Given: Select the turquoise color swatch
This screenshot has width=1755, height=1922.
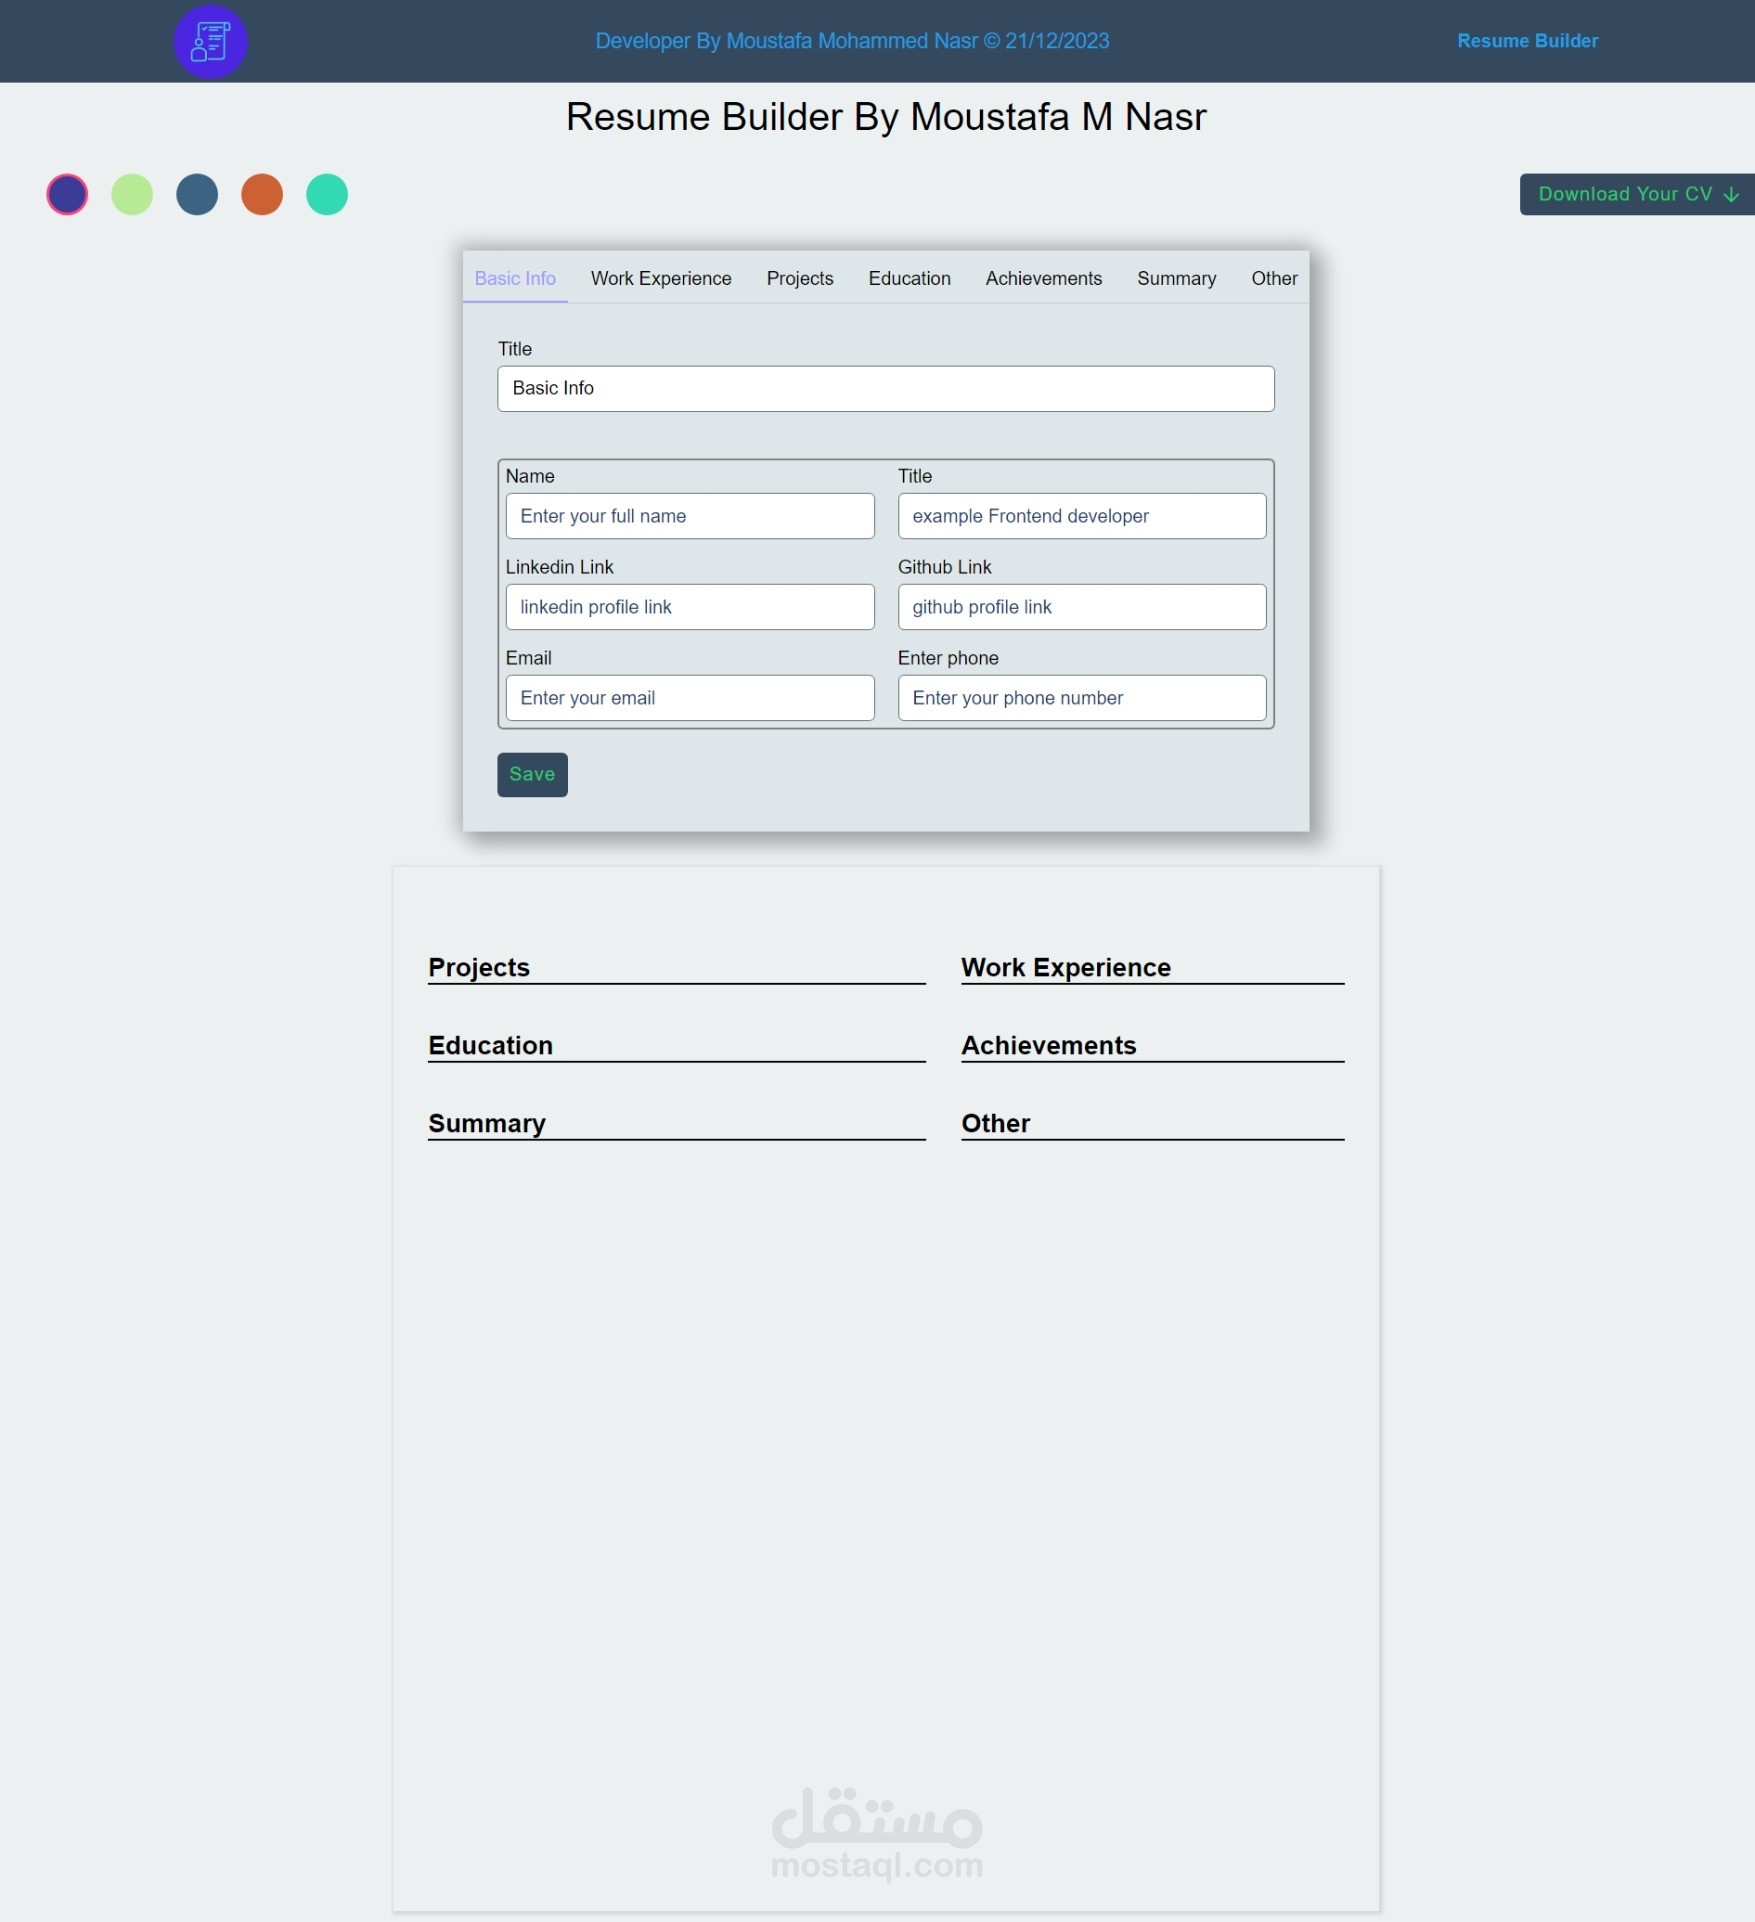Looking at the screenshot, I should [327, 194].
